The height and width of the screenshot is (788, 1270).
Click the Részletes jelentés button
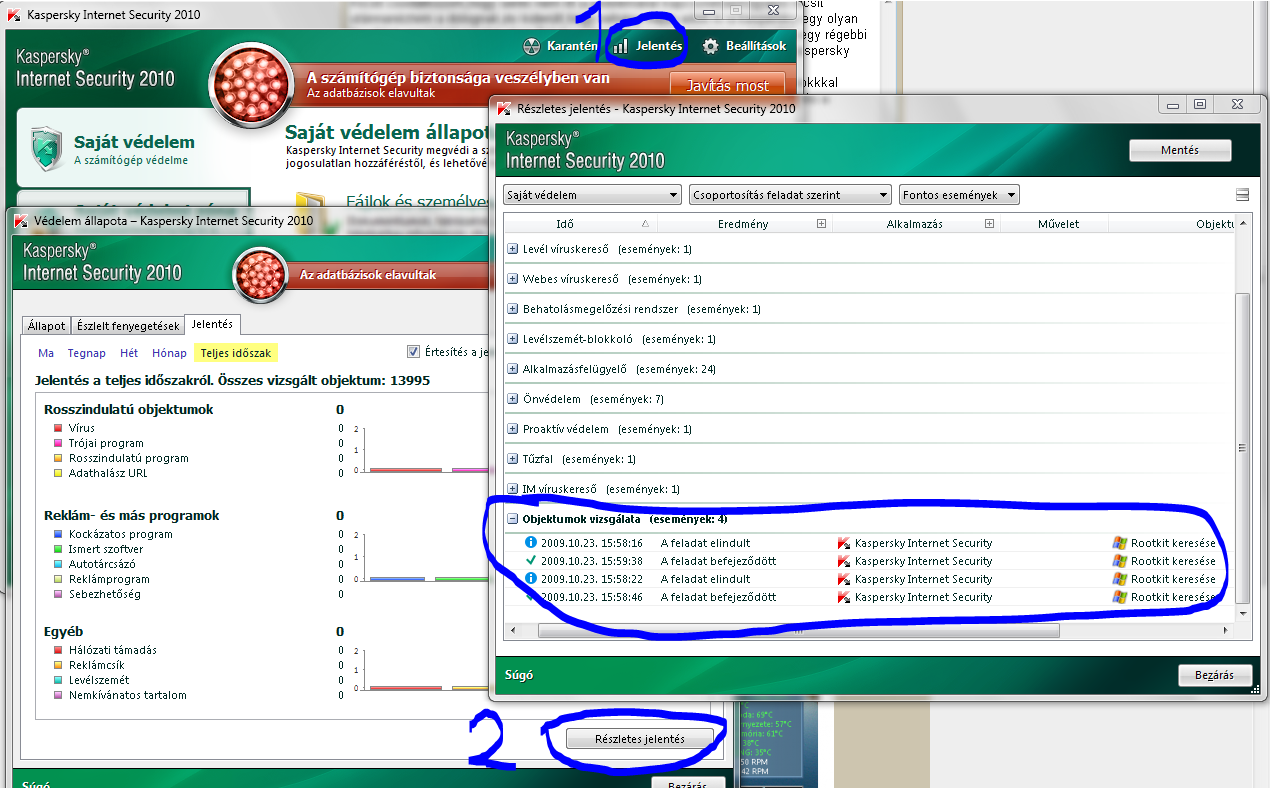pos(640,739)
